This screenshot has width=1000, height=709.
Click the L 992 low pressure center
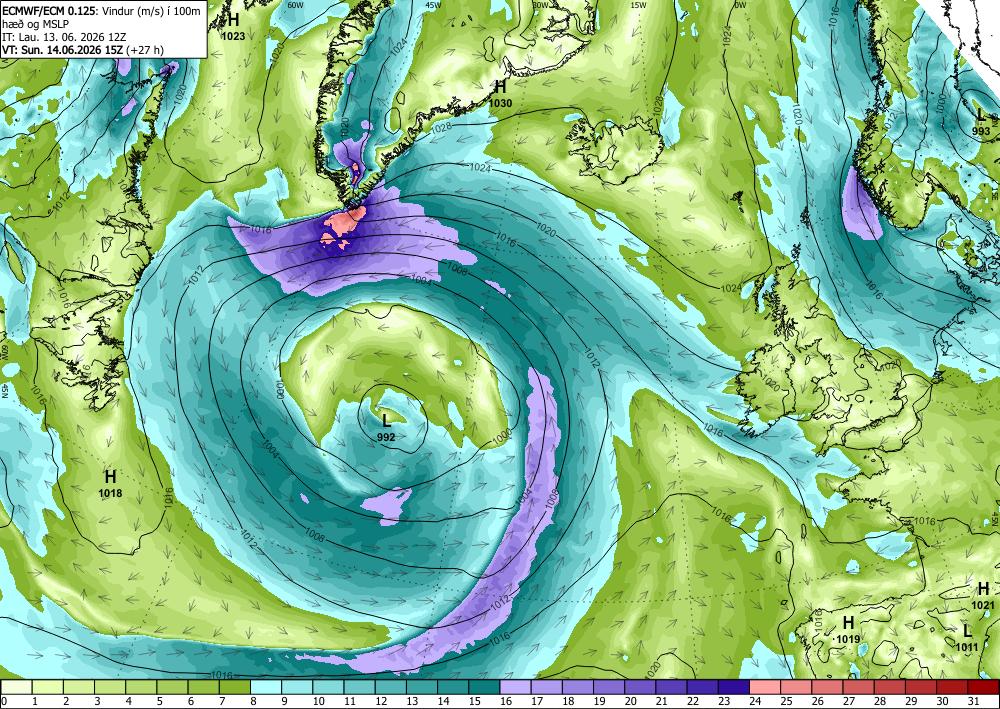click(x=386, y=427)
